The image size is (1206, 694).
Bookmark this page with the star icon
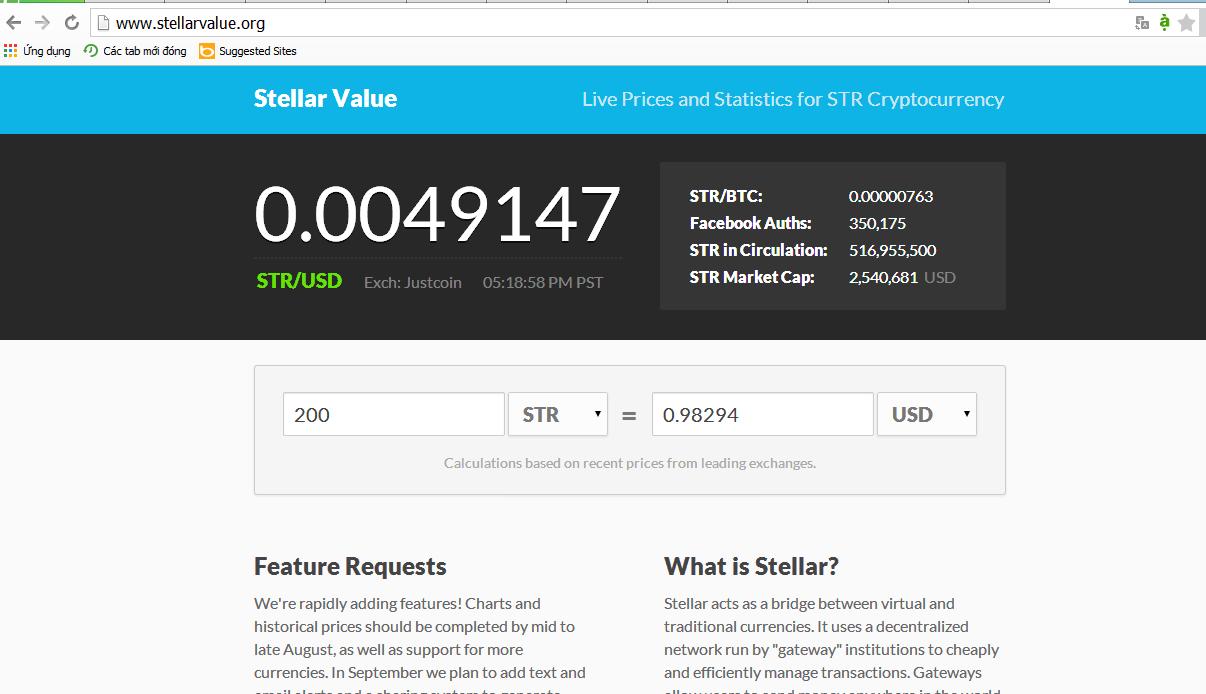[1187, 22]
